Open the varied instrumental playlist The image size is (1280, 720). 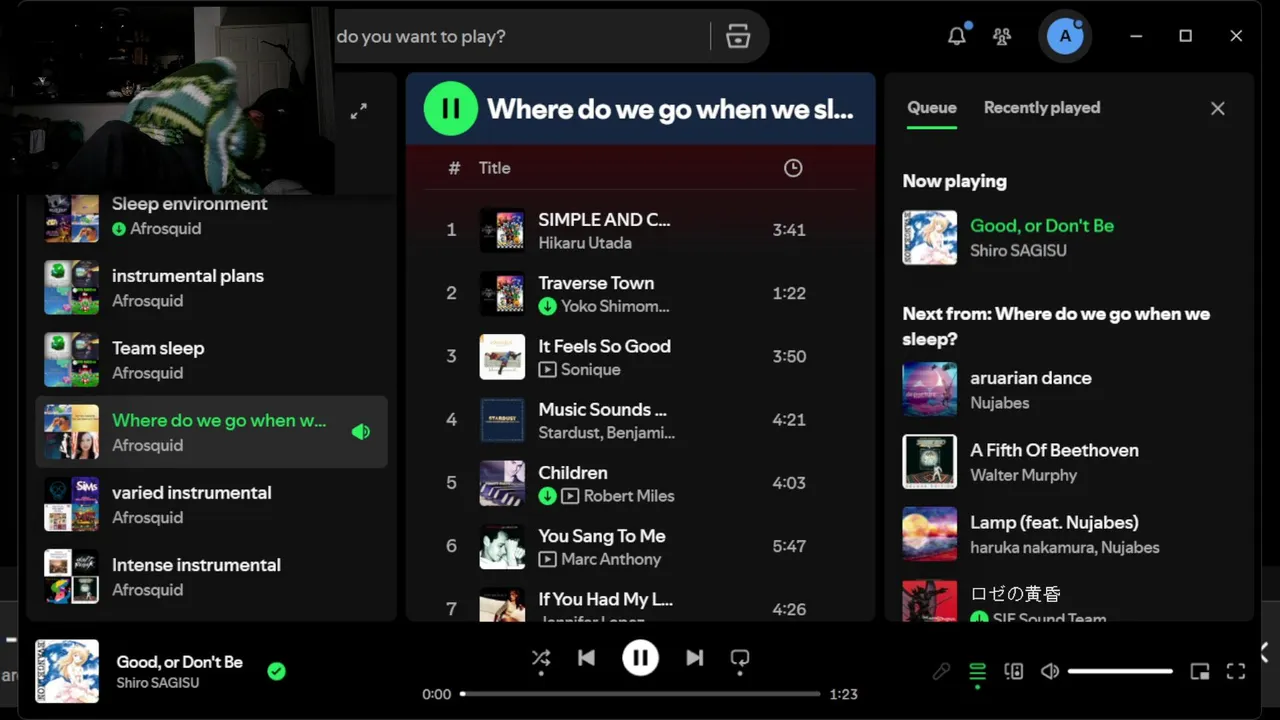(x=211, y=504)
